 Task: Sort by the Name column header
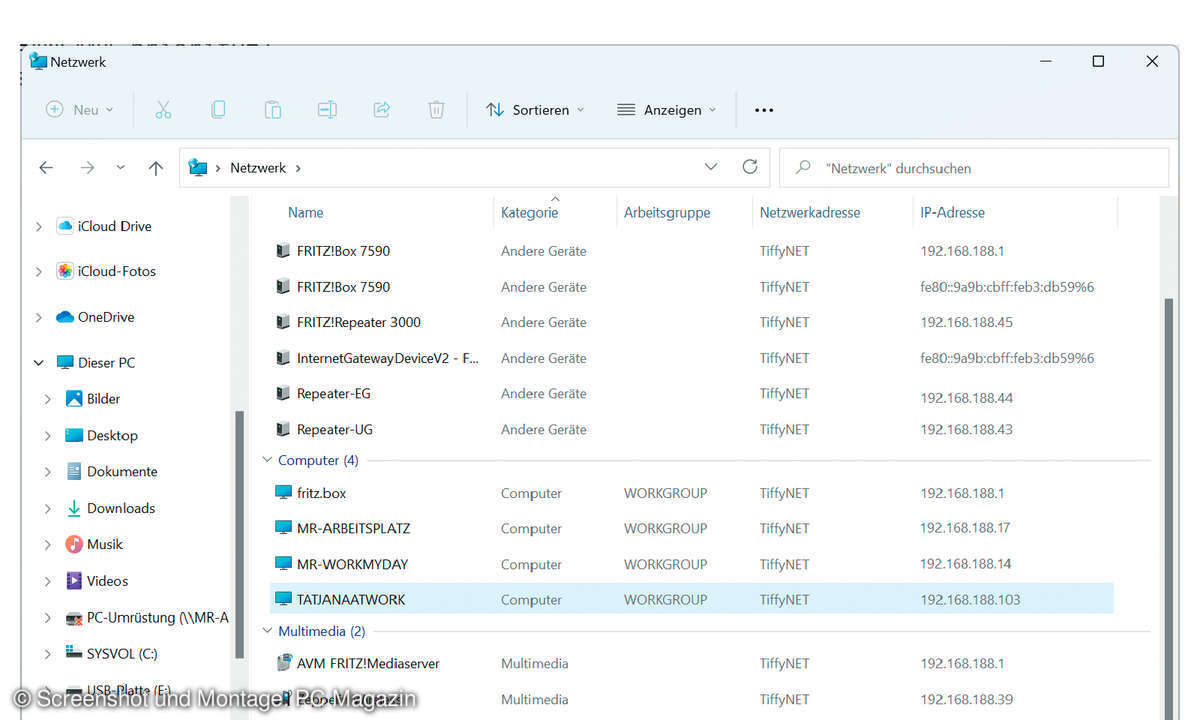[x=306, y=212]
